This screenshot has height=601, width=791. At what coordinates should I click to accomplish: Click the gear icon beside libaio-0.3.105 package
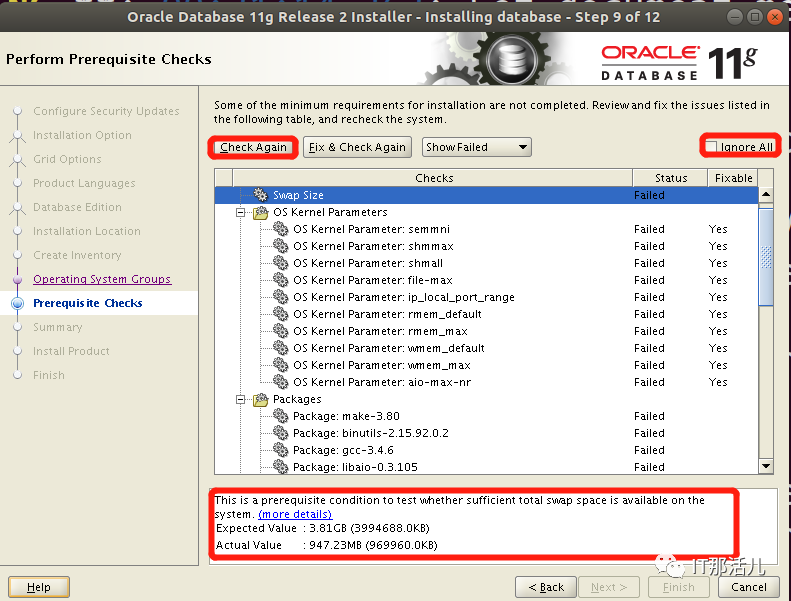coord(280,467)
